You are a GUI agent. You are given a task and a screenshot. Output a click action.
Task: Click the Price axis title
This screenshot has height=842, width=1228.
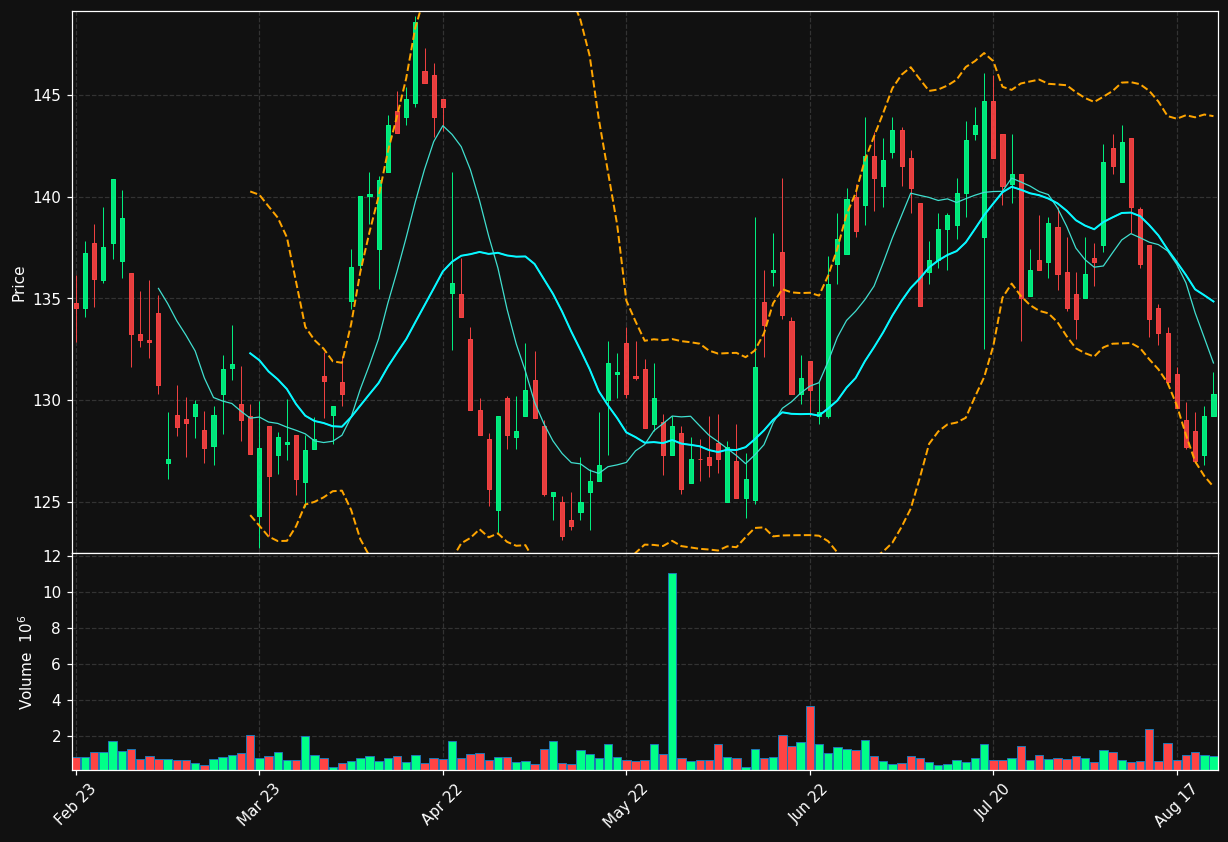[19, 283]
